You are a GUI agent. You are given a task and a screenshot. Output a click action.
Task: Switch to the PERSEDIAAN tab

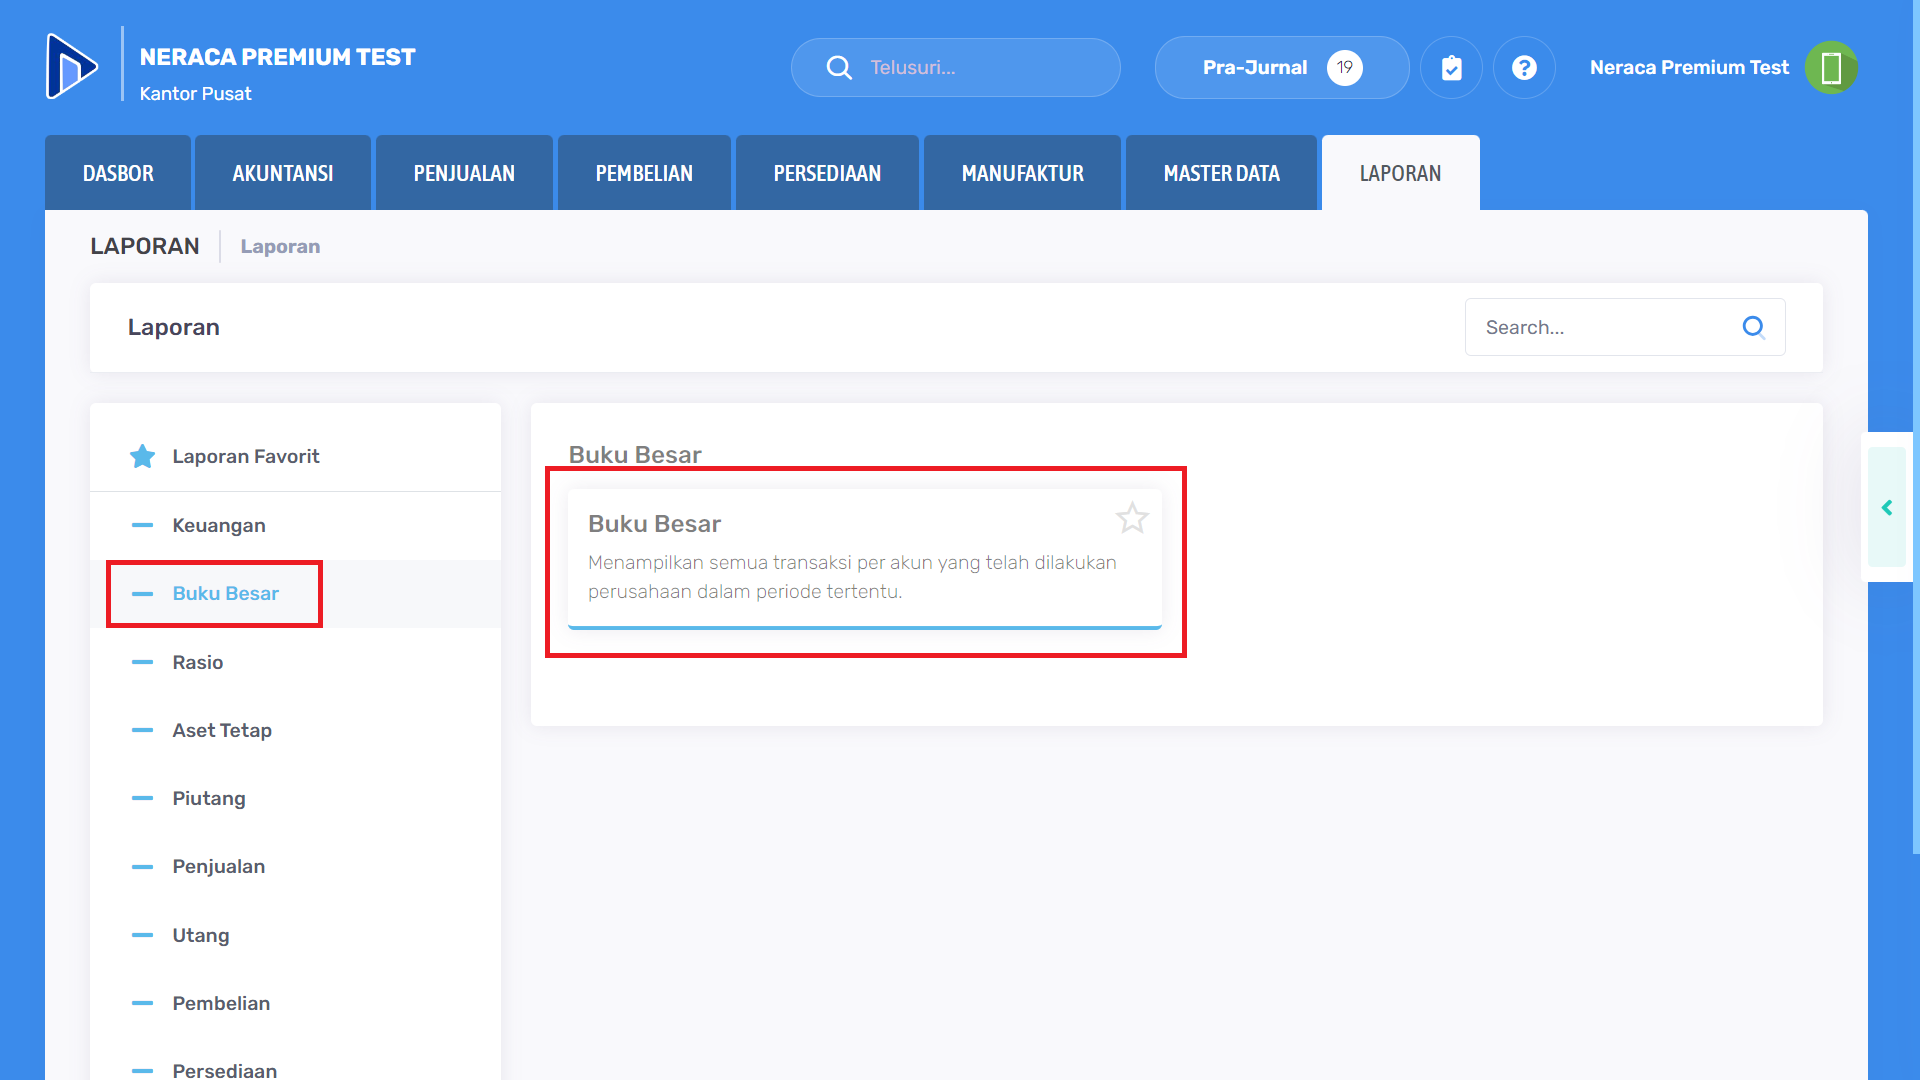click(x=827, y=174)
